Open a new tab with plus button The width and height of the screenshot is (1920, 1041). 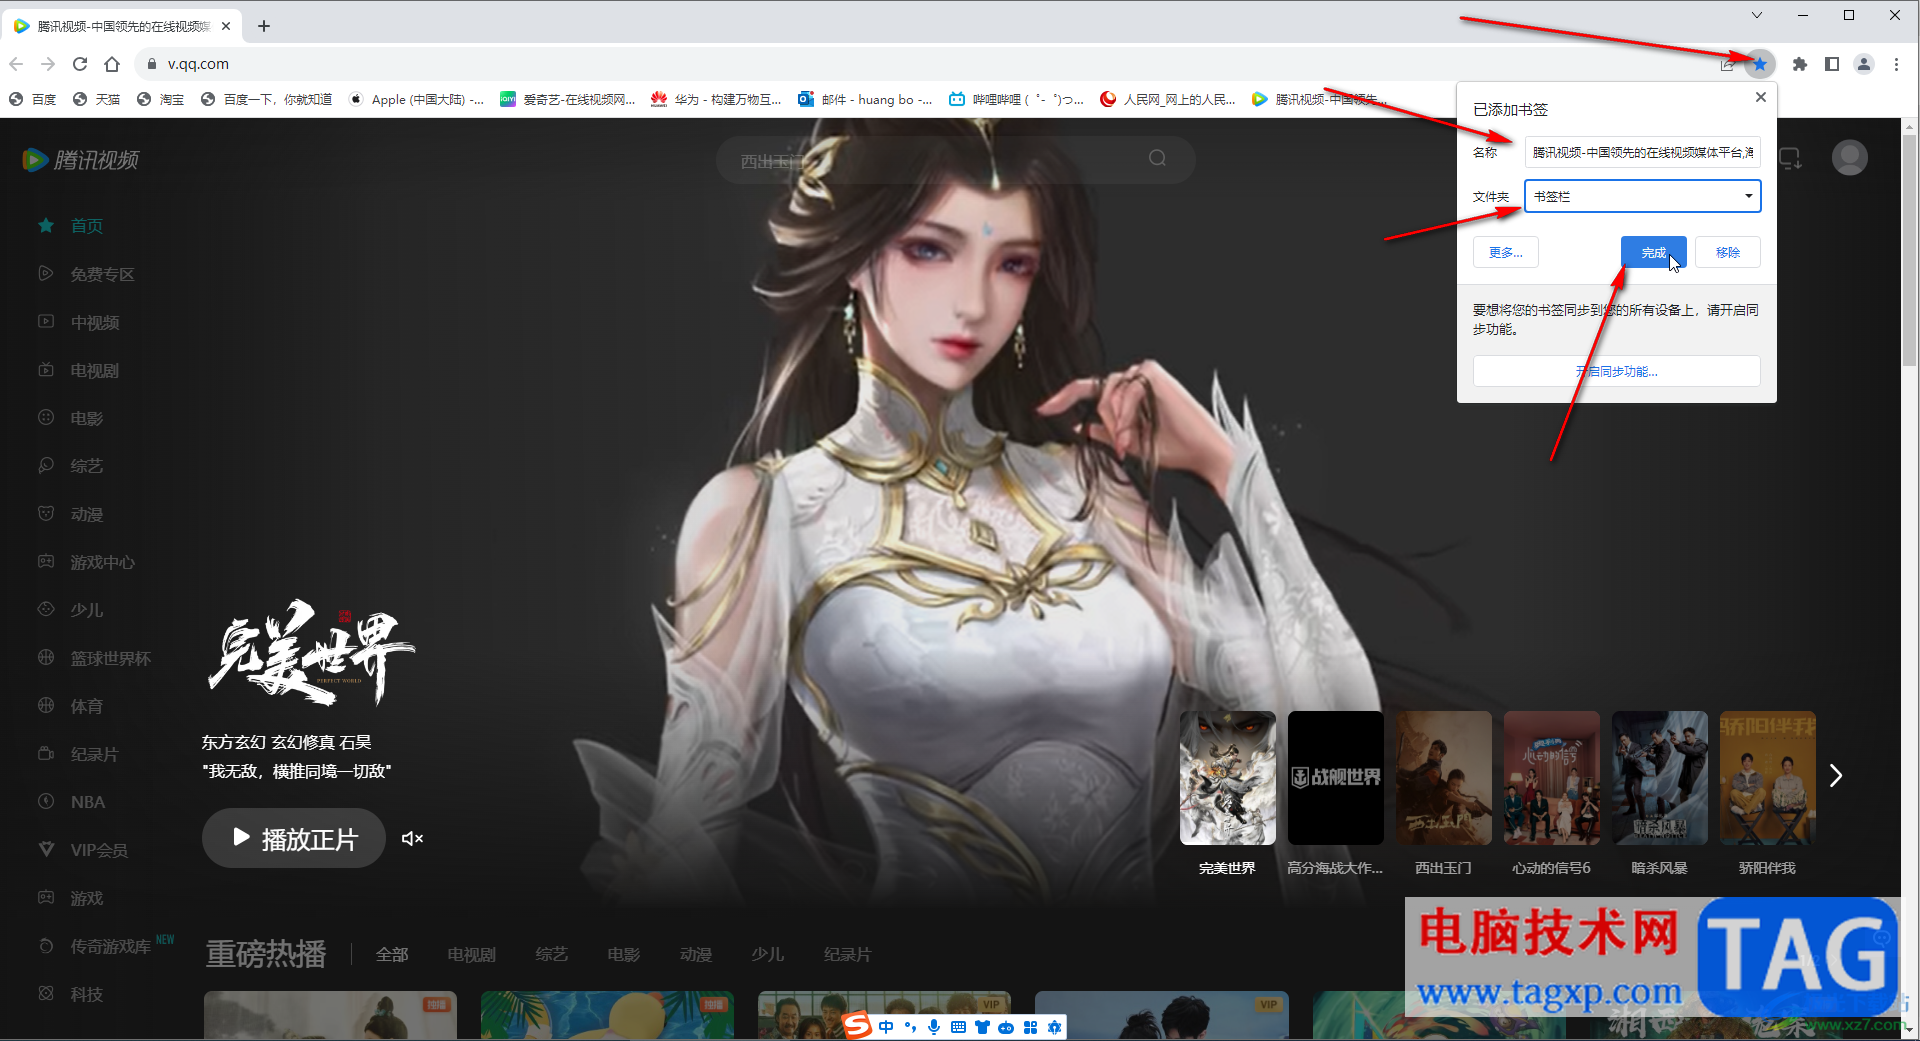pos(264,26)
